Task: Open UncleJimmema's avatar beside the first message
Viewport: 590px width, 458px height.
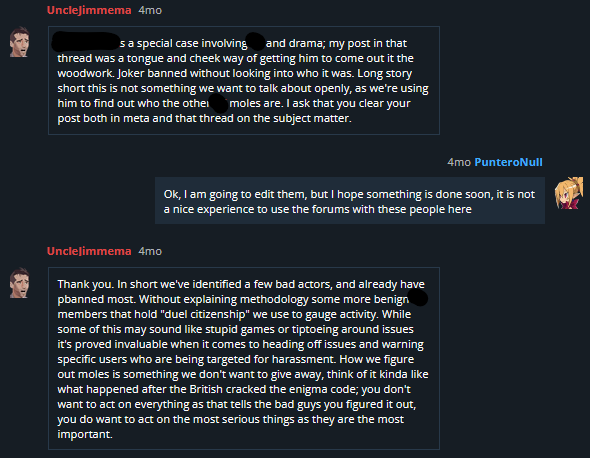Action: (x=20, y=42)
